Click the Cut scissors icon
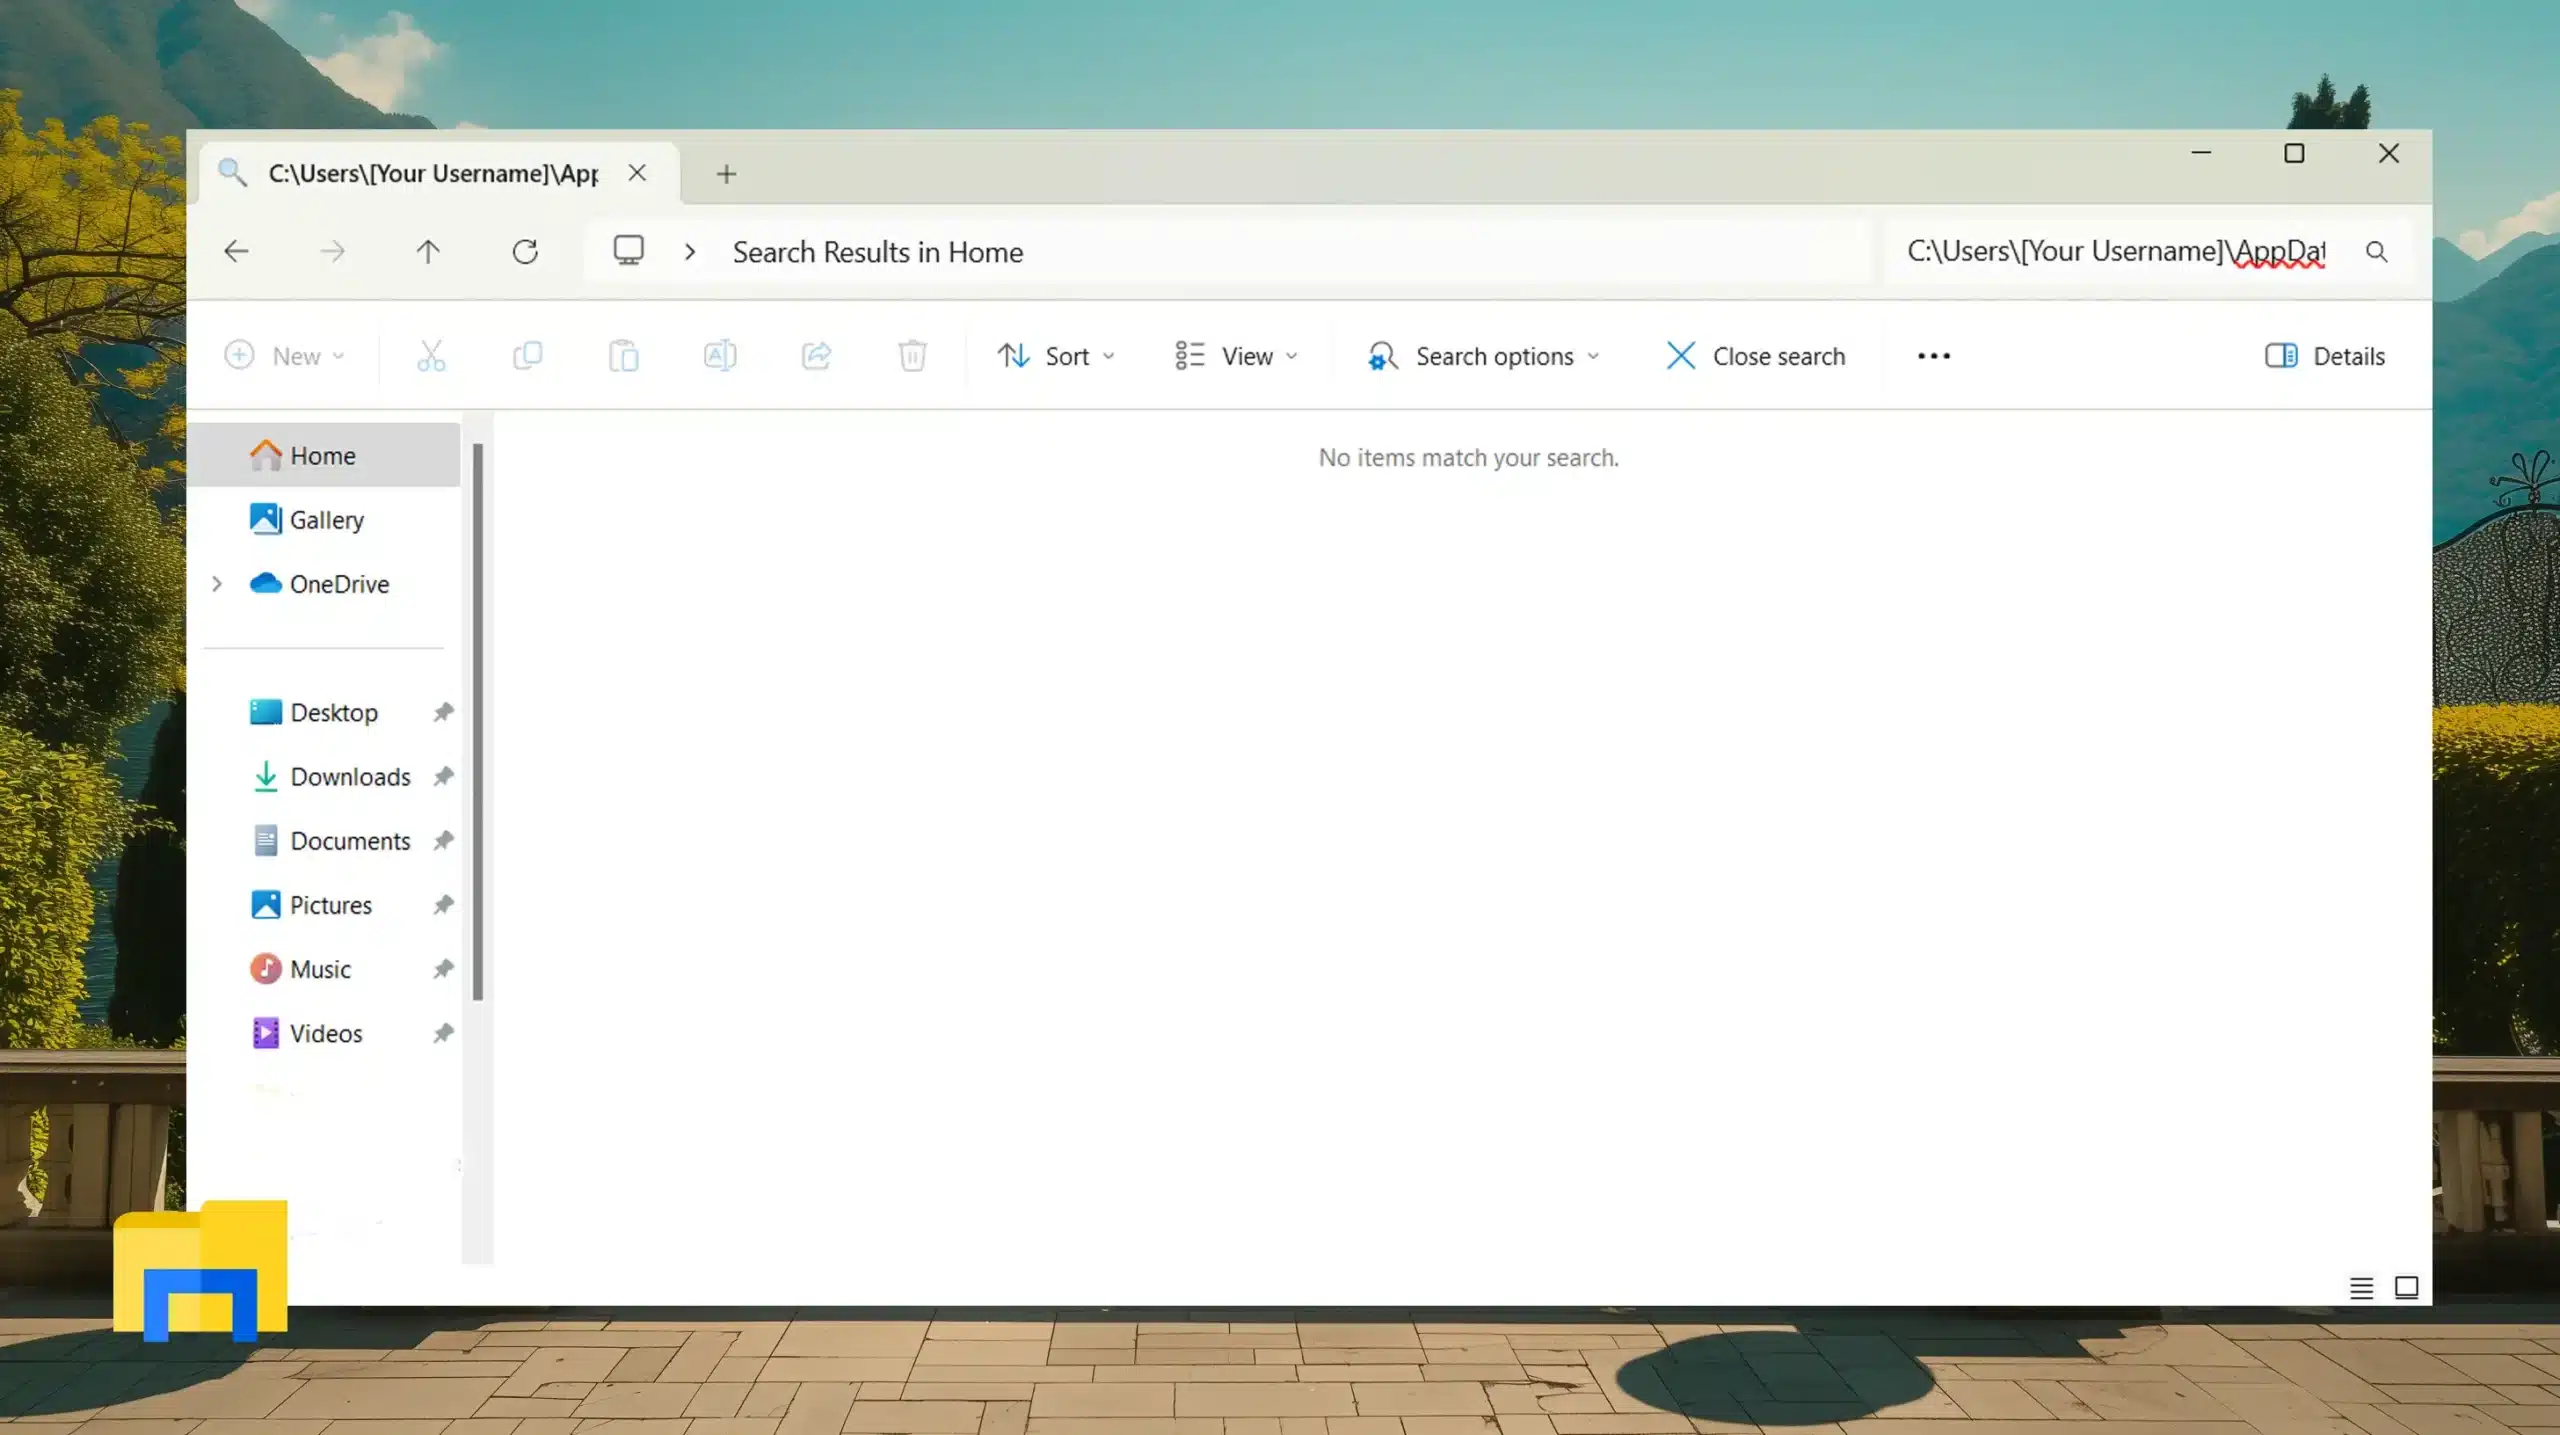Viewport: 2560px width, 1435px height. (x=431, y=356)
